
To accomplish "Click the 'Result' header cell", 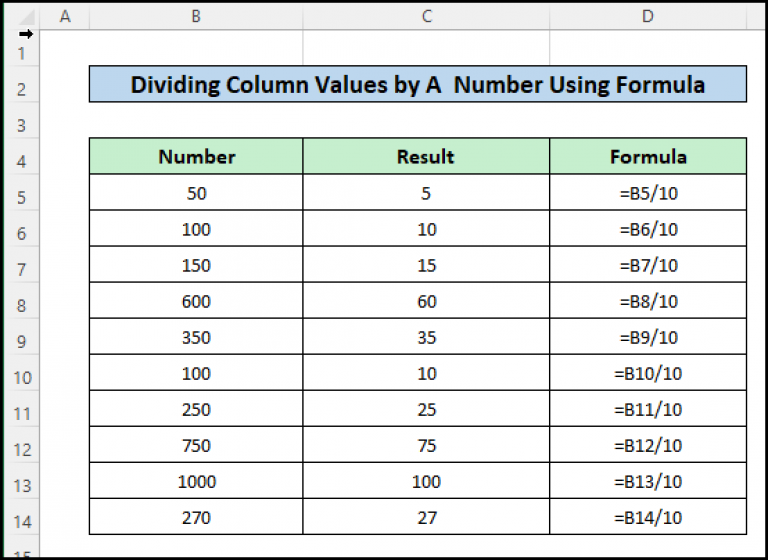I will click(426, 156).
